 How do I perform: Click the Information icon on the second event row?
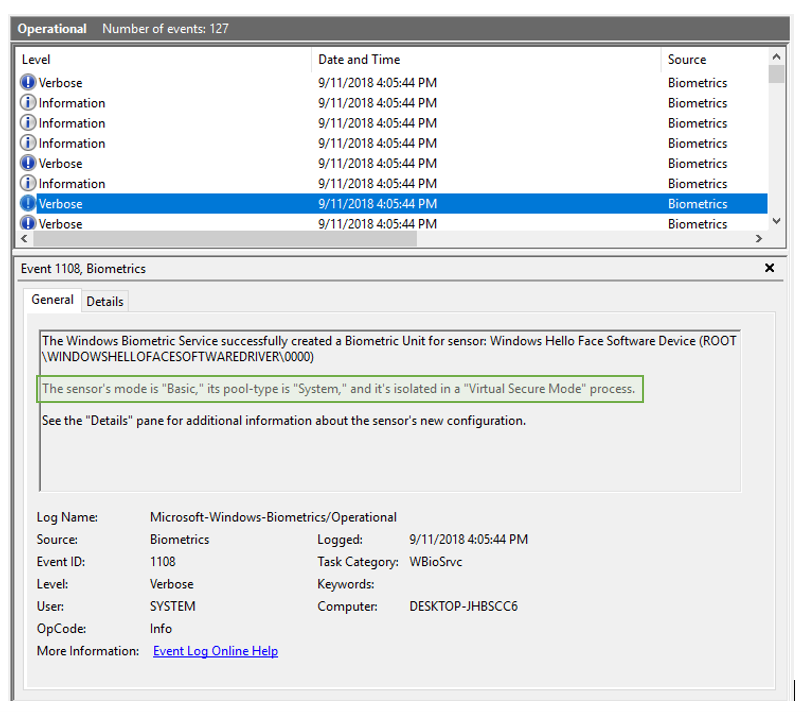[x=29, y=102]
